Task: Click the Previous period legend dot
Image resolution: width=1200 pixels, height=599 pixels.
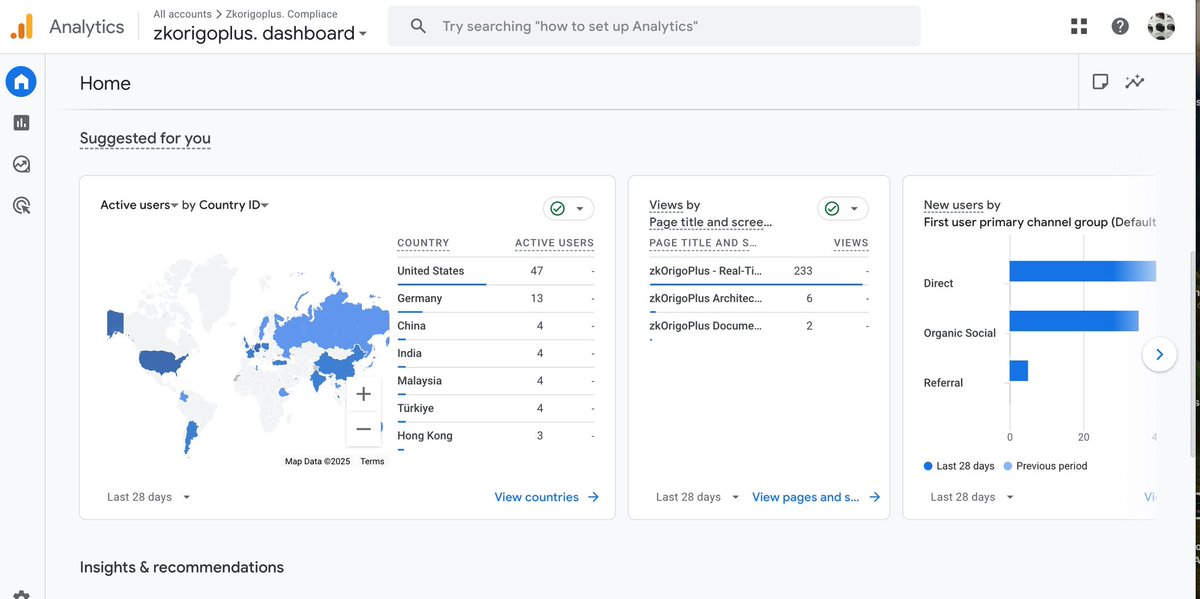Action: tap(1007, 466)
